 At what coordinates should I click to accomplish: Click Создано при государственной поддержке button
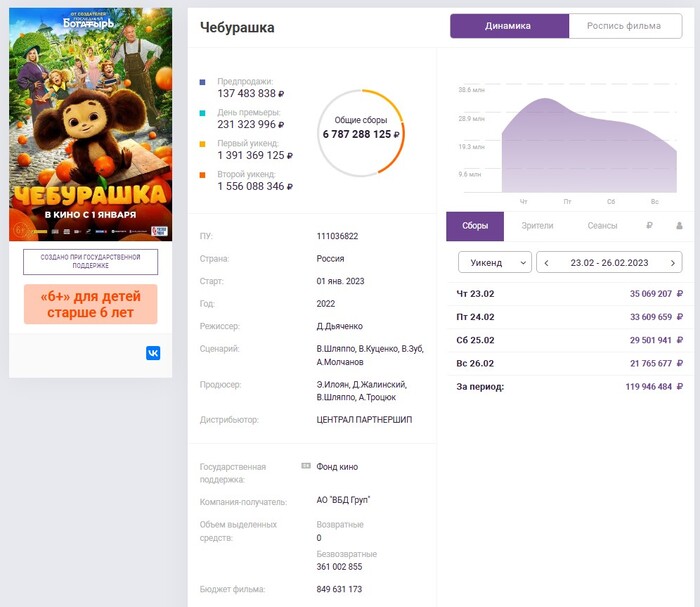click(91, 262)
